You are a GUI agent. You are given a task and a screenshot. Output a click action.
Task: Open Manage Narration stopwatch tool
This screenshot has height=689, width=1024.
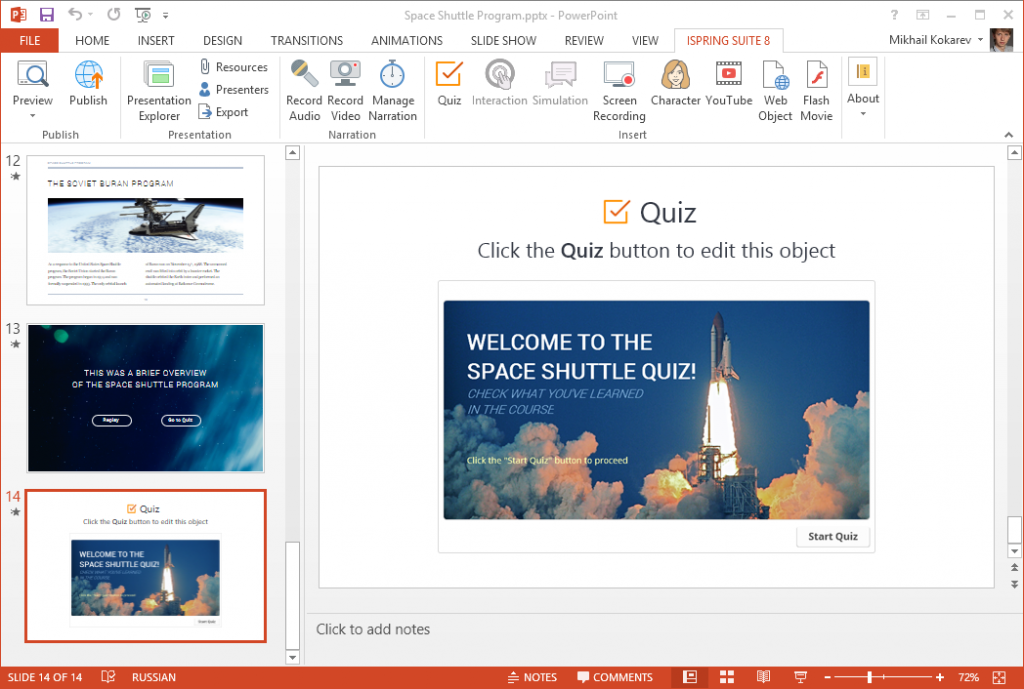point(392,91)
